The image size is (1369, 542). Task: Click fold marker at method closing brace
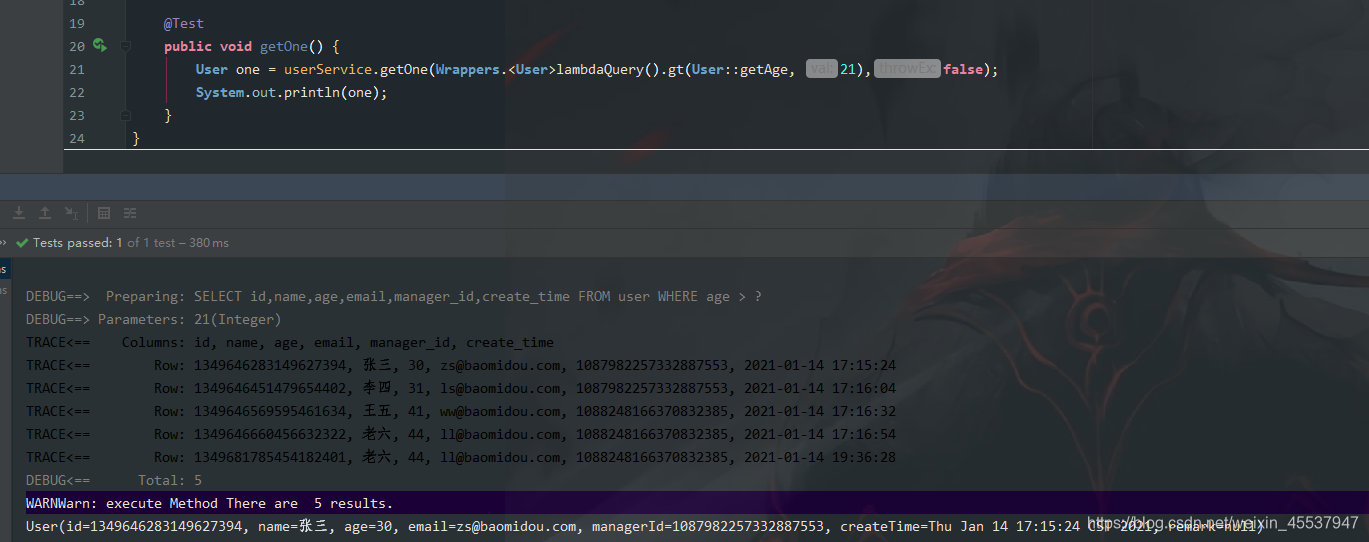tap(126, 115)
